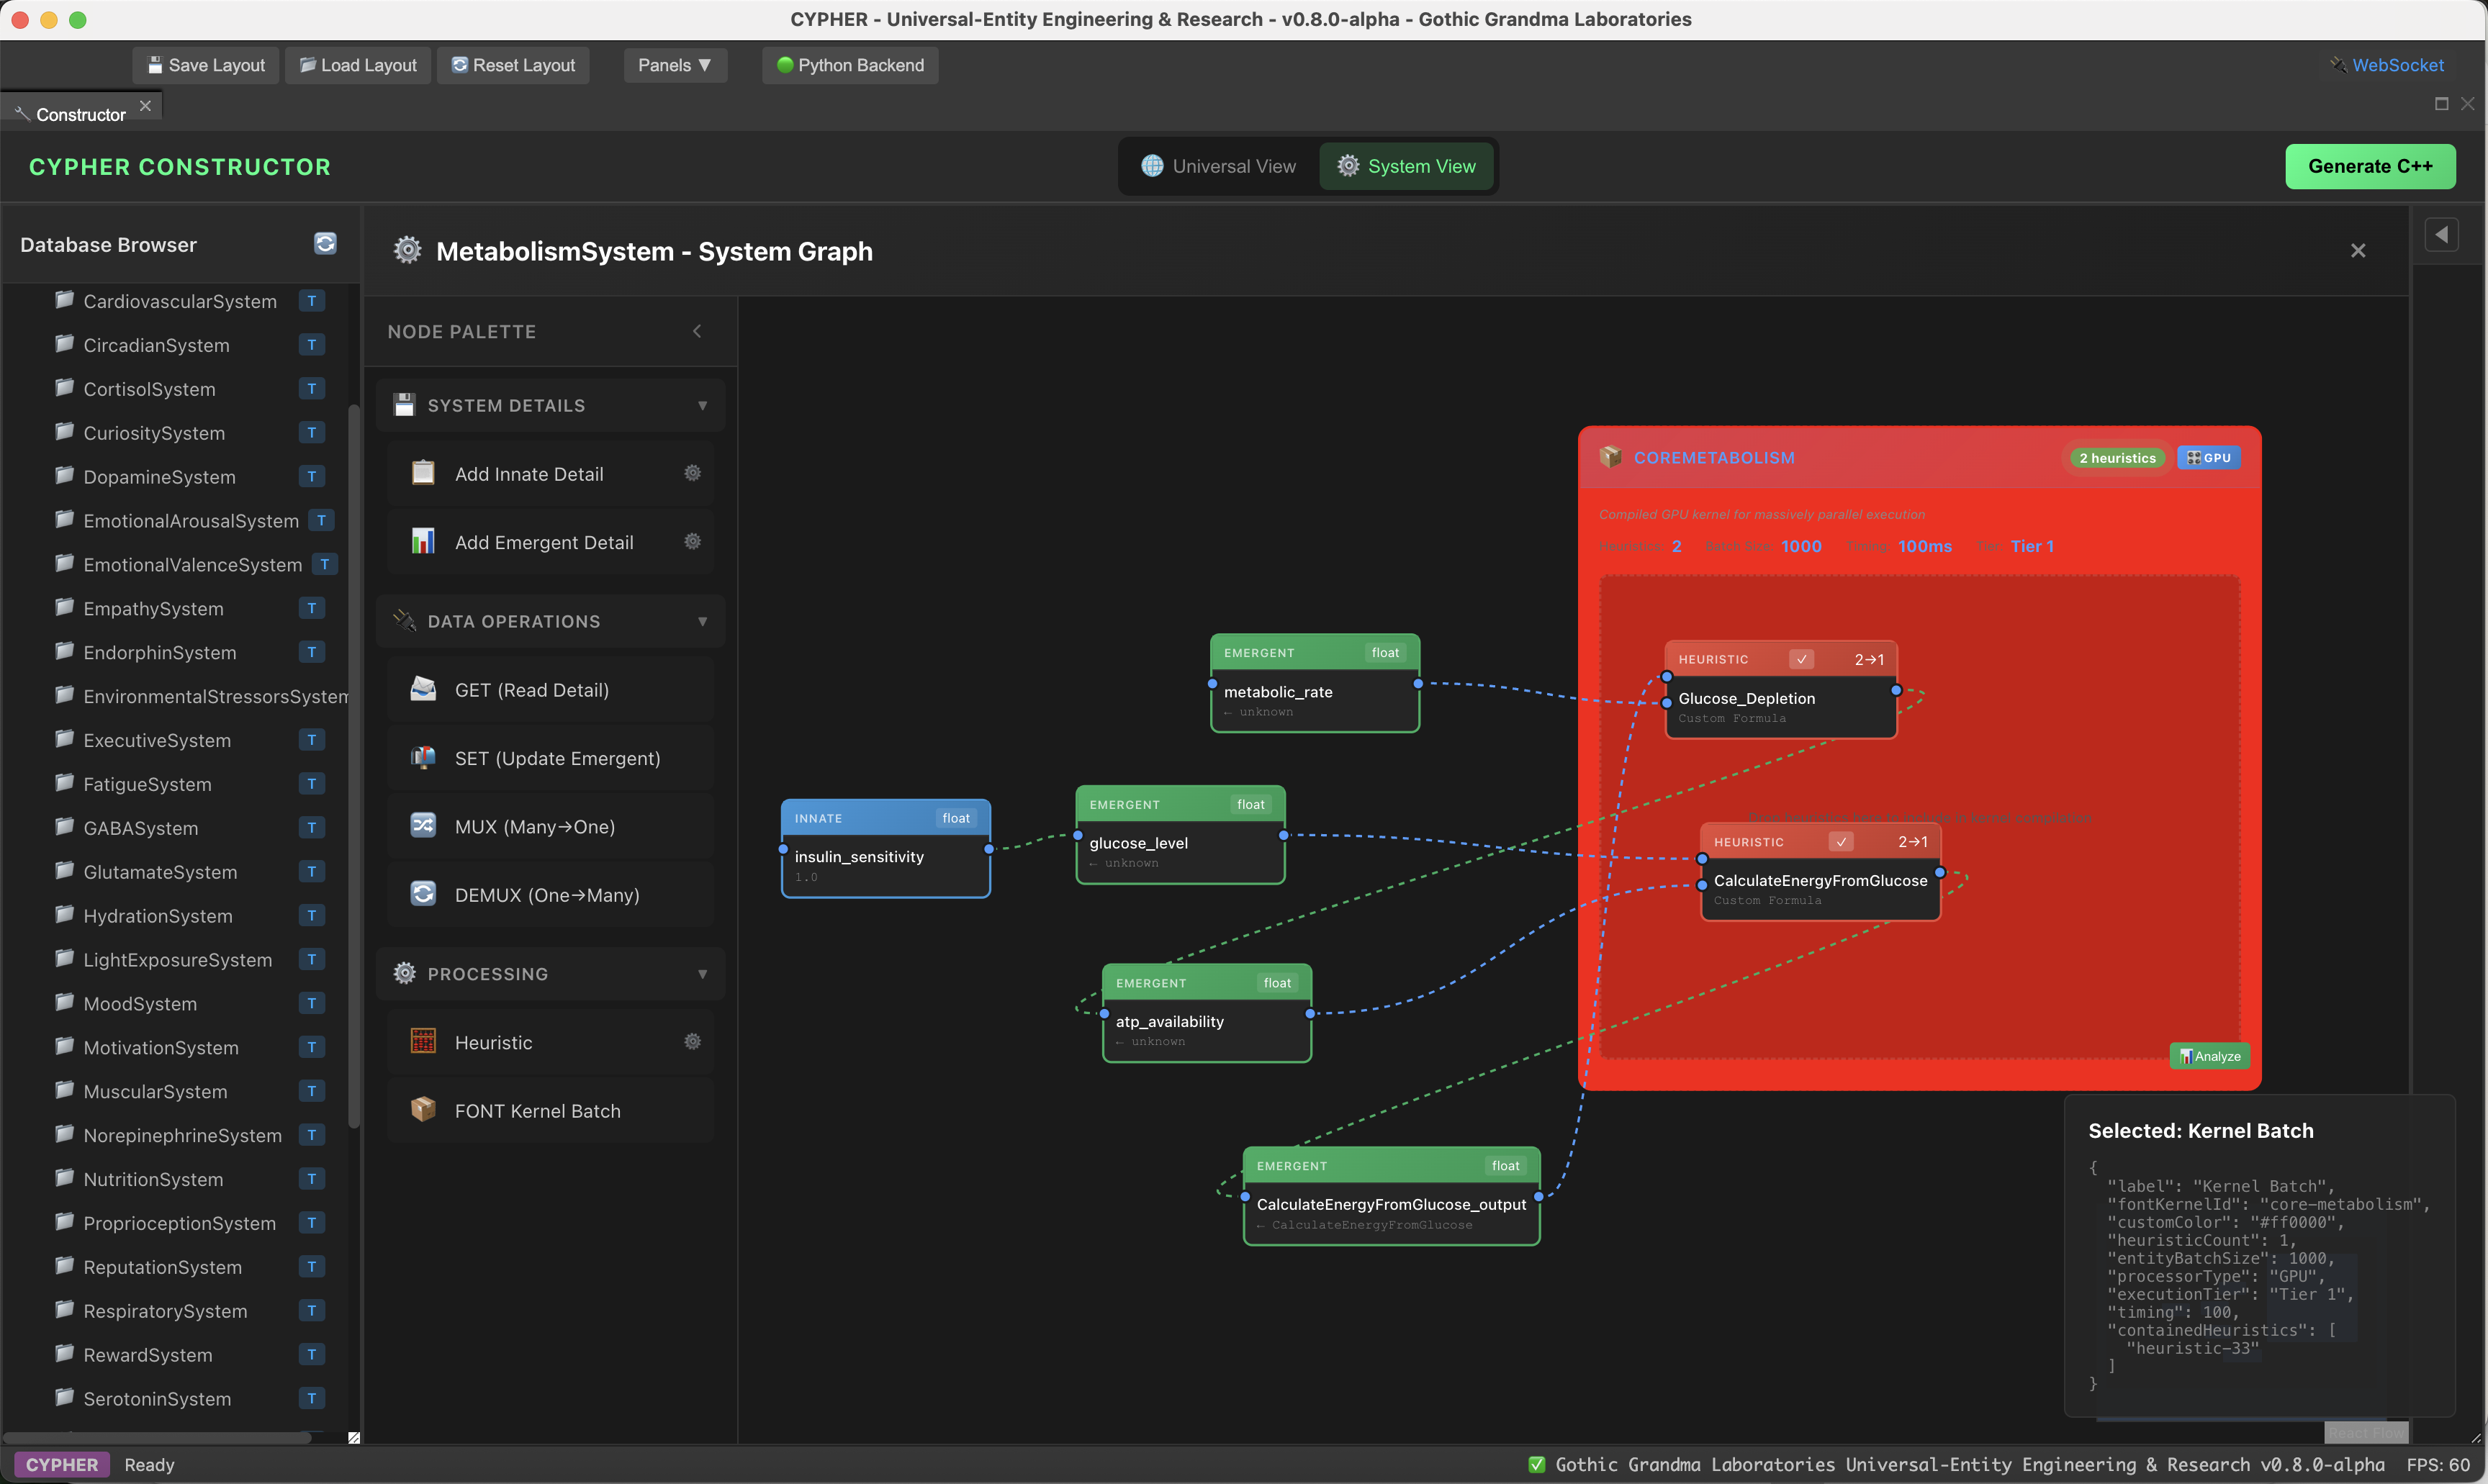Select the Constructor panel tab

coord(80,114)
